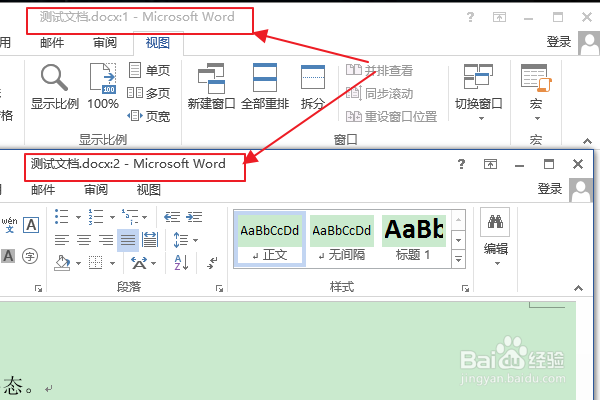
Task: Open ribbon display options in docx:2 window
Action: (491, 164)
